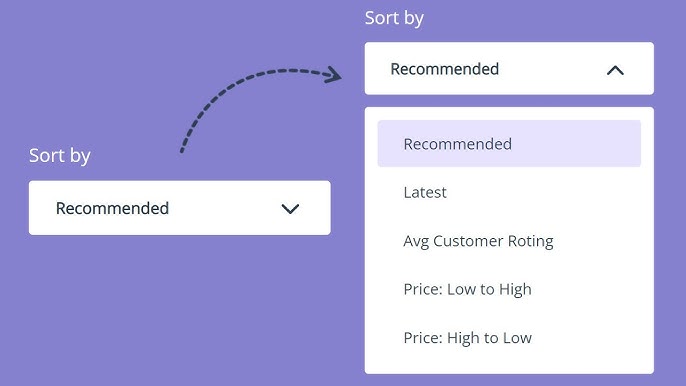Select Price: Low to High option

click(x=467, y=289)
